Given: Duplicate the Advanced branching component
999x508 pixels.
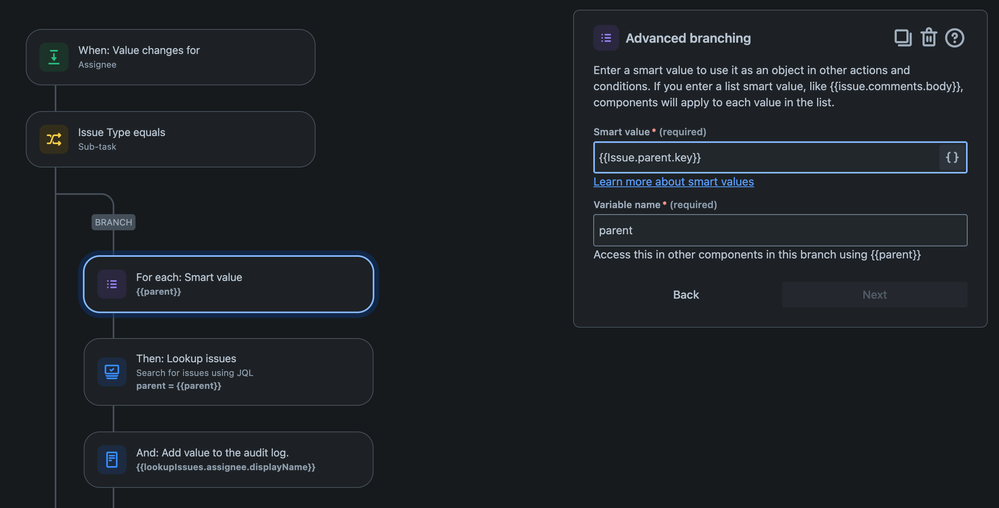Looking at the screenshot, I should (x=903, y=38).
